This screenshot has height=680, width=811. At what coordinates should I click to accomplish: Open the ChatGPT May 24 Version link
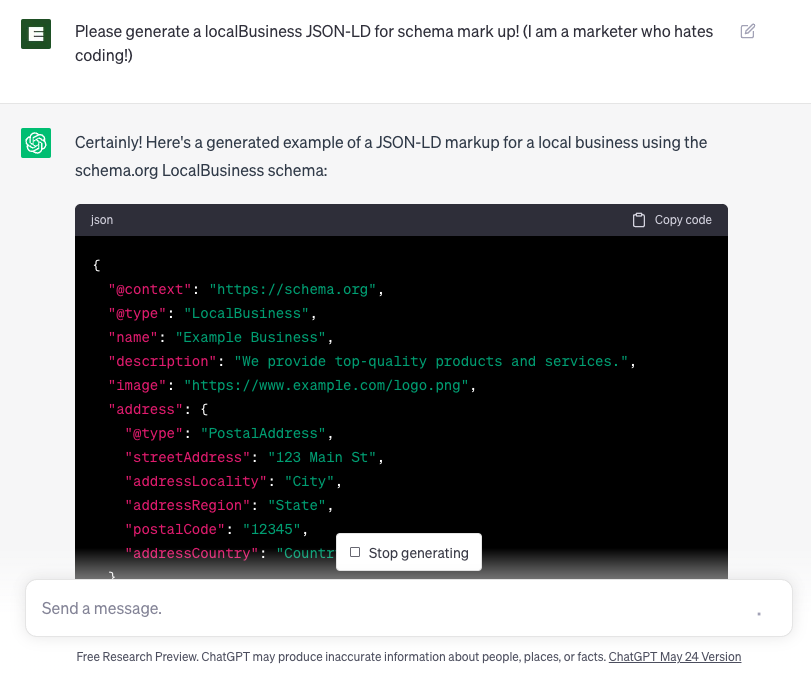pyautogui.click(x=674, y=657)
